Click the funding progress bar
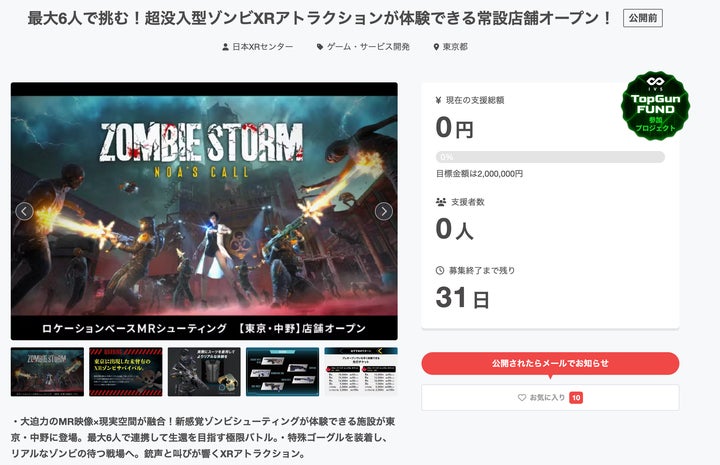 click(x=550, y=157)
